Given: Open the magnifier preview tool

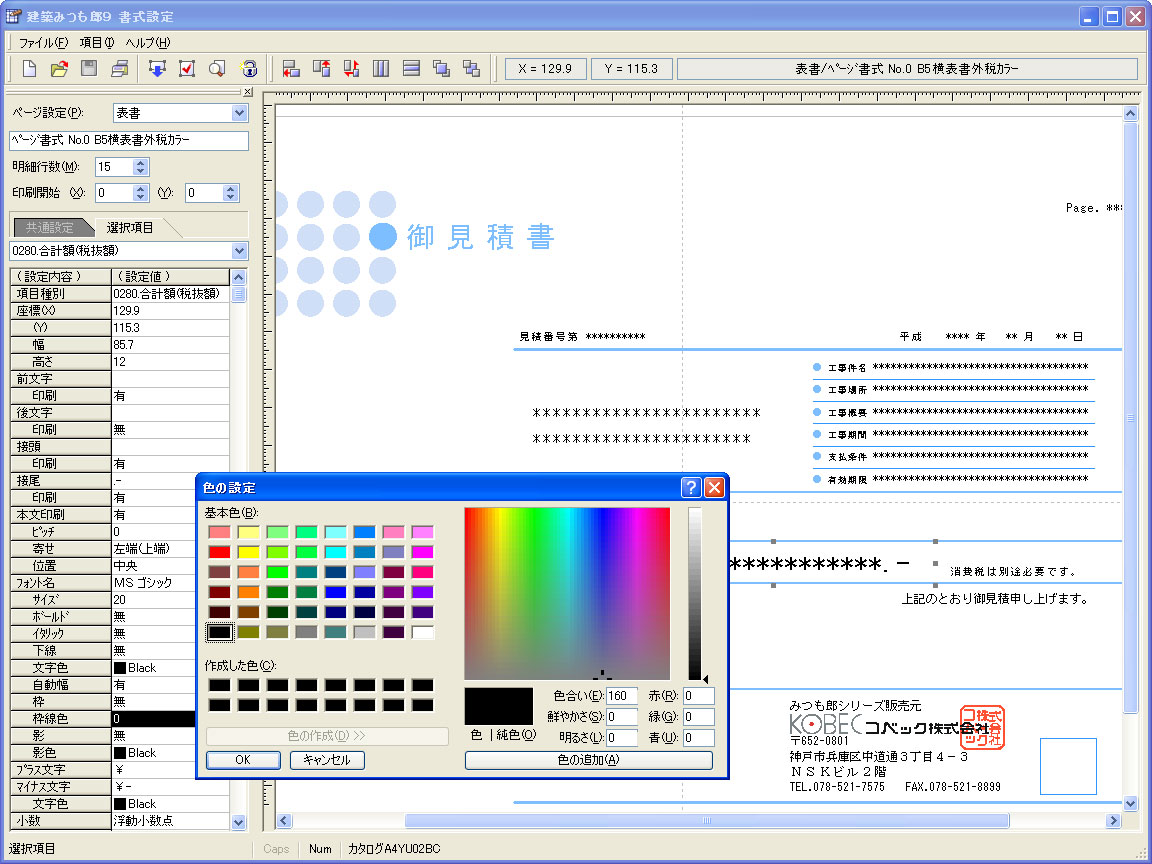Looking at the screenshot, I should [217, 69].
